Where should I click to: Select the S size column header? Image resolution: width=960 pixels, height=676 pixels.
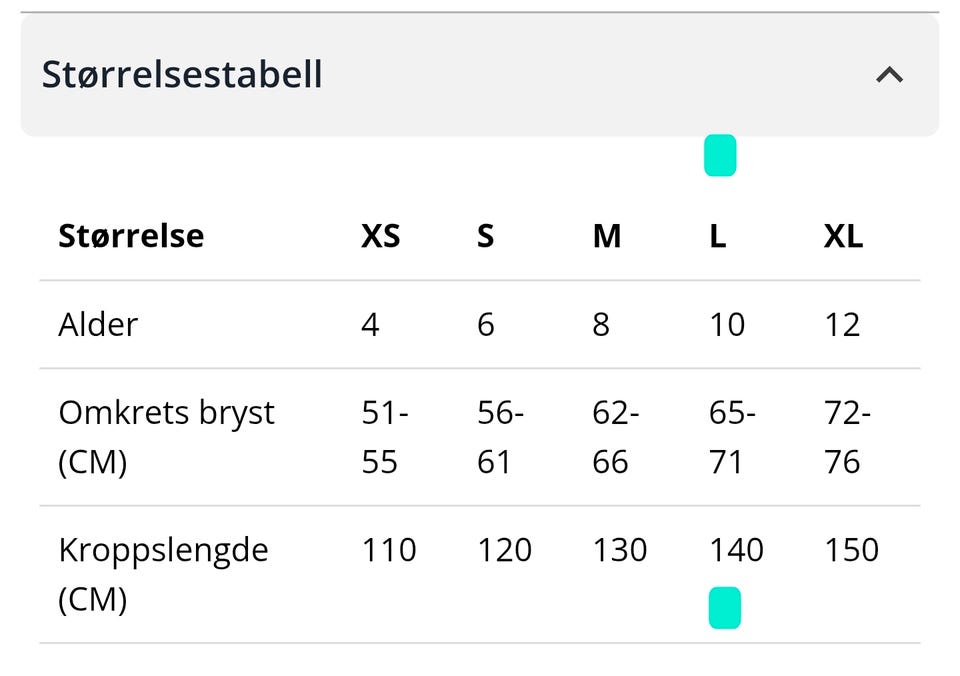[485, 236]
